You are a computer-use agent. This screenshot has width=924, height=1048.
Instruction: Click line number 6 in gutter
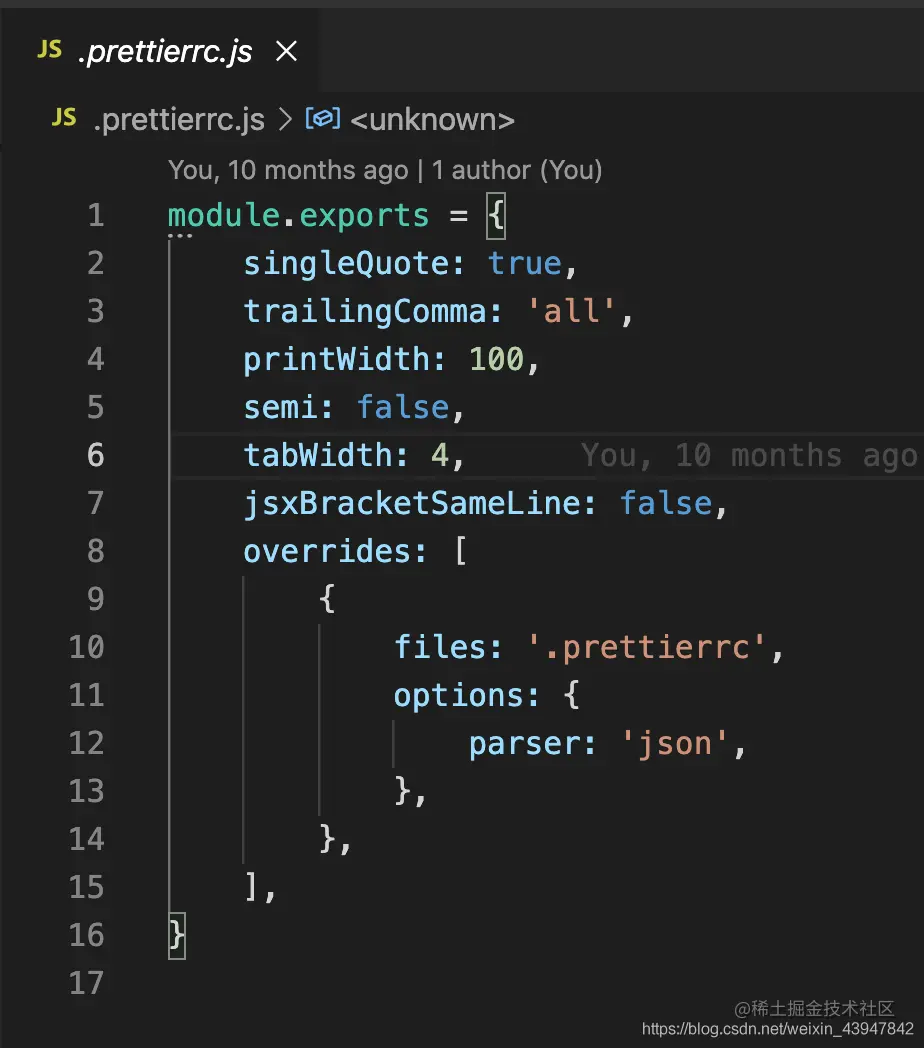pos(96,455)
